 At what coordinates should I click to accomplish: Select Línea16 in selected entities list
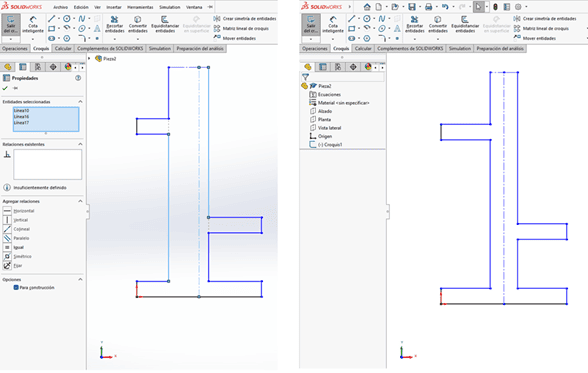[21, 117]
